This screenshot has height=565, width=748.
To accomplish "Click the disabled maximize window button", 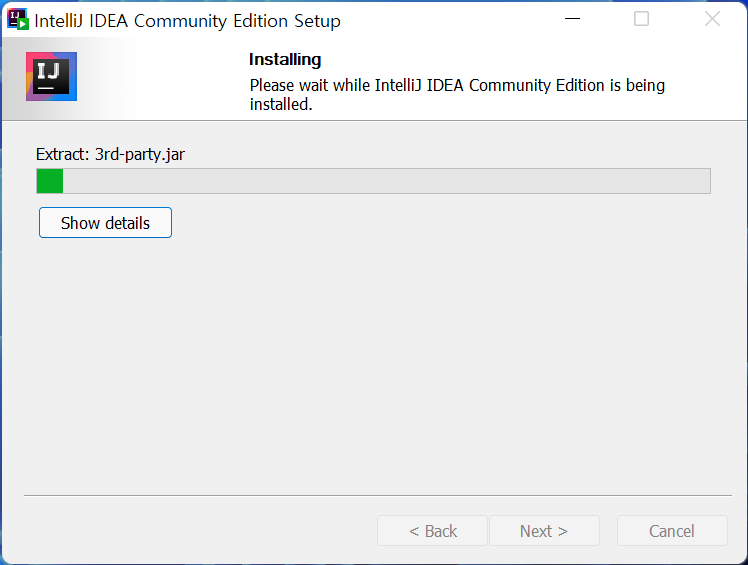I will pyautogui.click(x=641, y=19).
